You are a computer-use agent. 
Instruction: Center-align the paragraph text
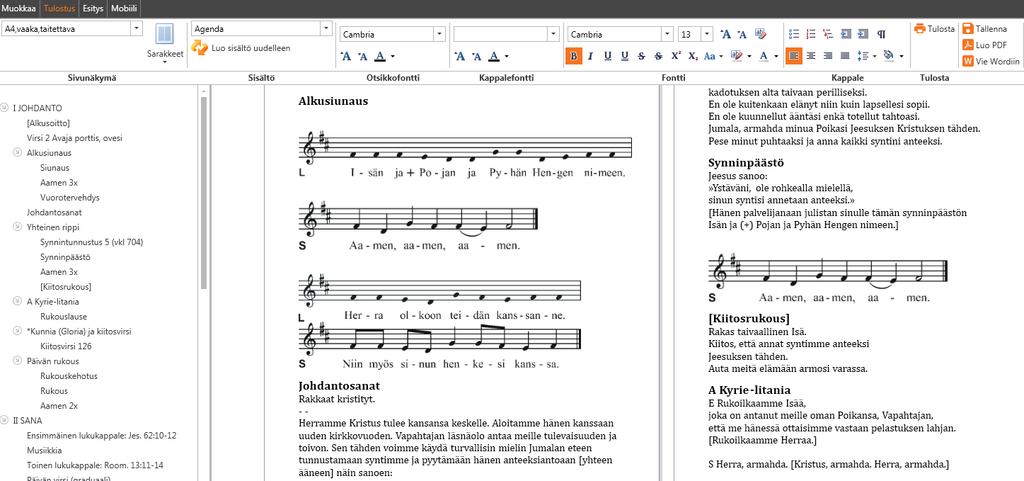coord(811,56)
